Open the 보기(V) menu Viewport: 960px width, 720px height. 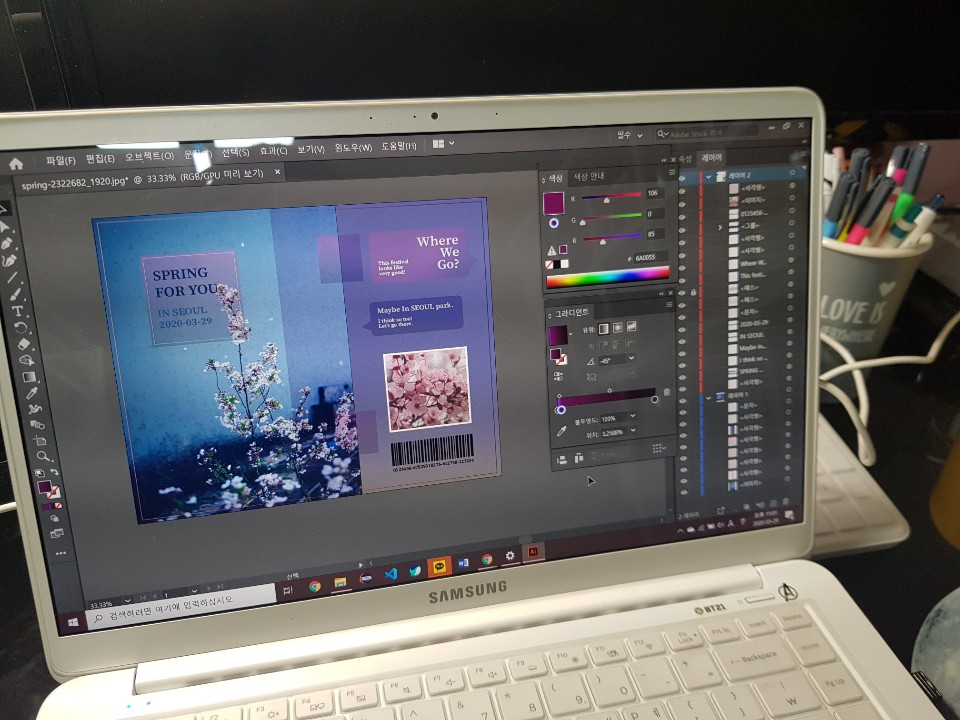pyautogui.click(x=311, y=149)
